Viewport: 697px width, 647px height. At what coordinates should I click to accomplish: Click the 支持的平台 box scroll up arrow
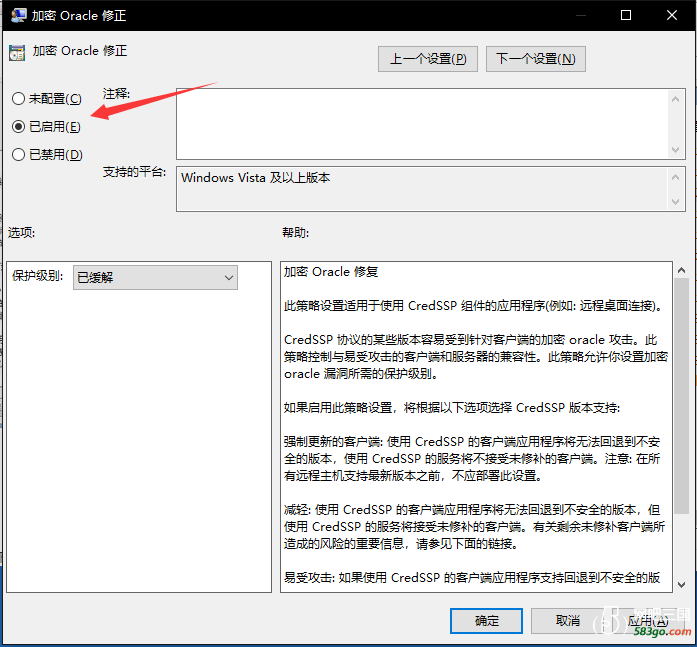676,177
